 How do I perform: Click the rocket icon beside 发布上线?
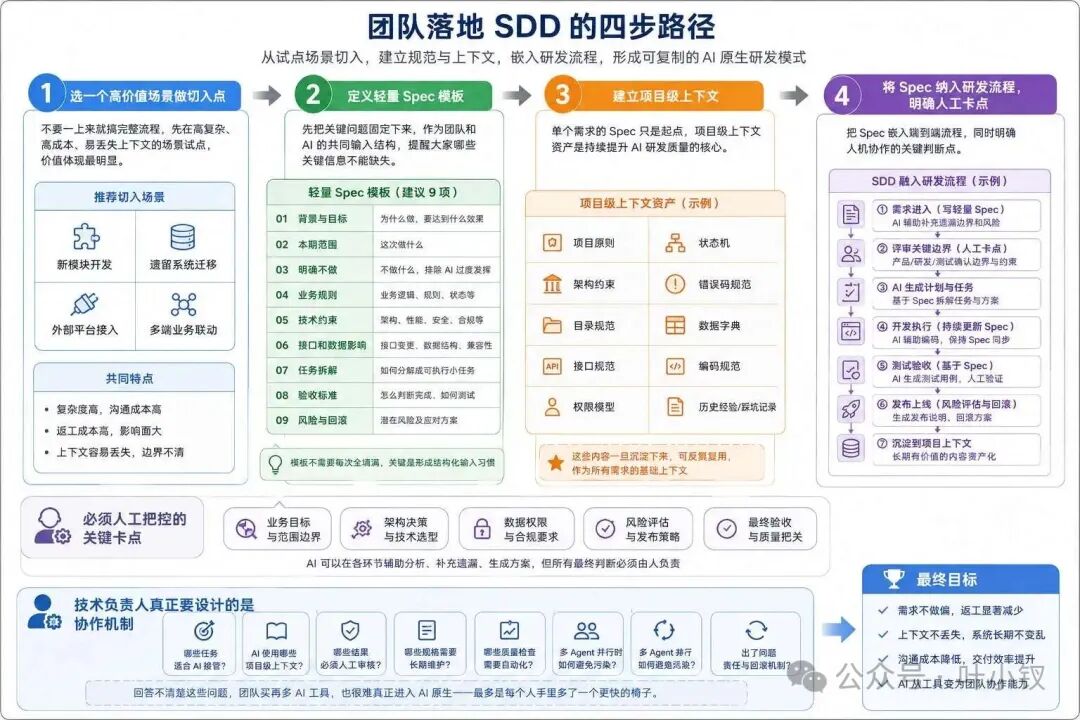851,409
